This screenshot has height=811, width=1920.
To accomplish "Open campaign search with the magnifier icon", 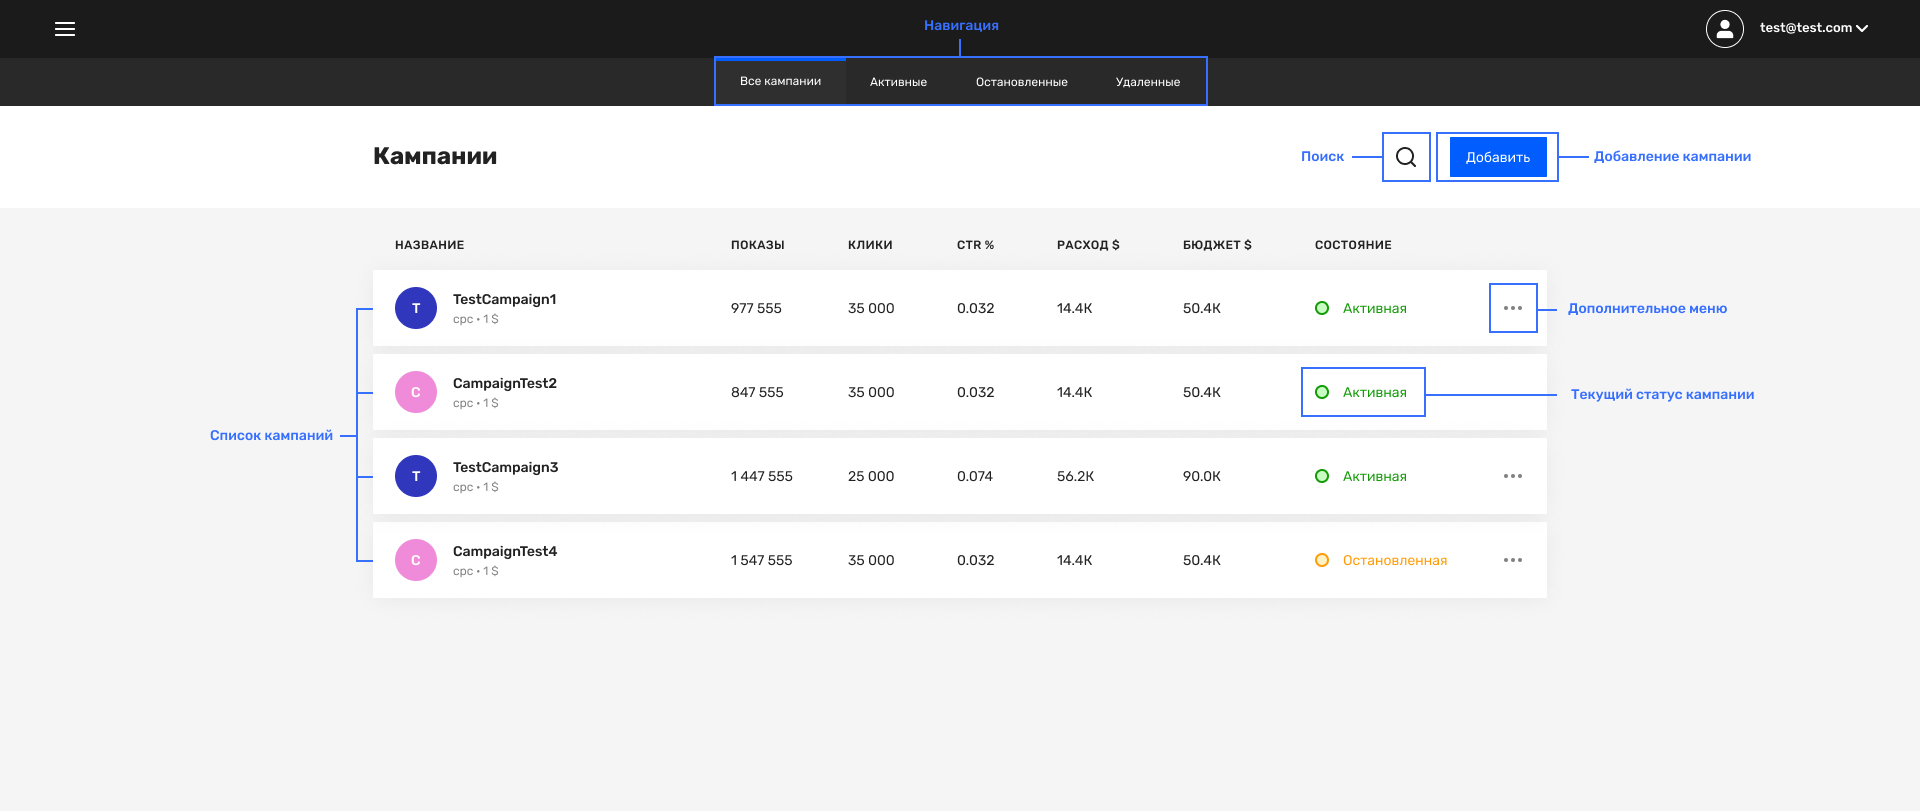I will [x=1406, y=157].
